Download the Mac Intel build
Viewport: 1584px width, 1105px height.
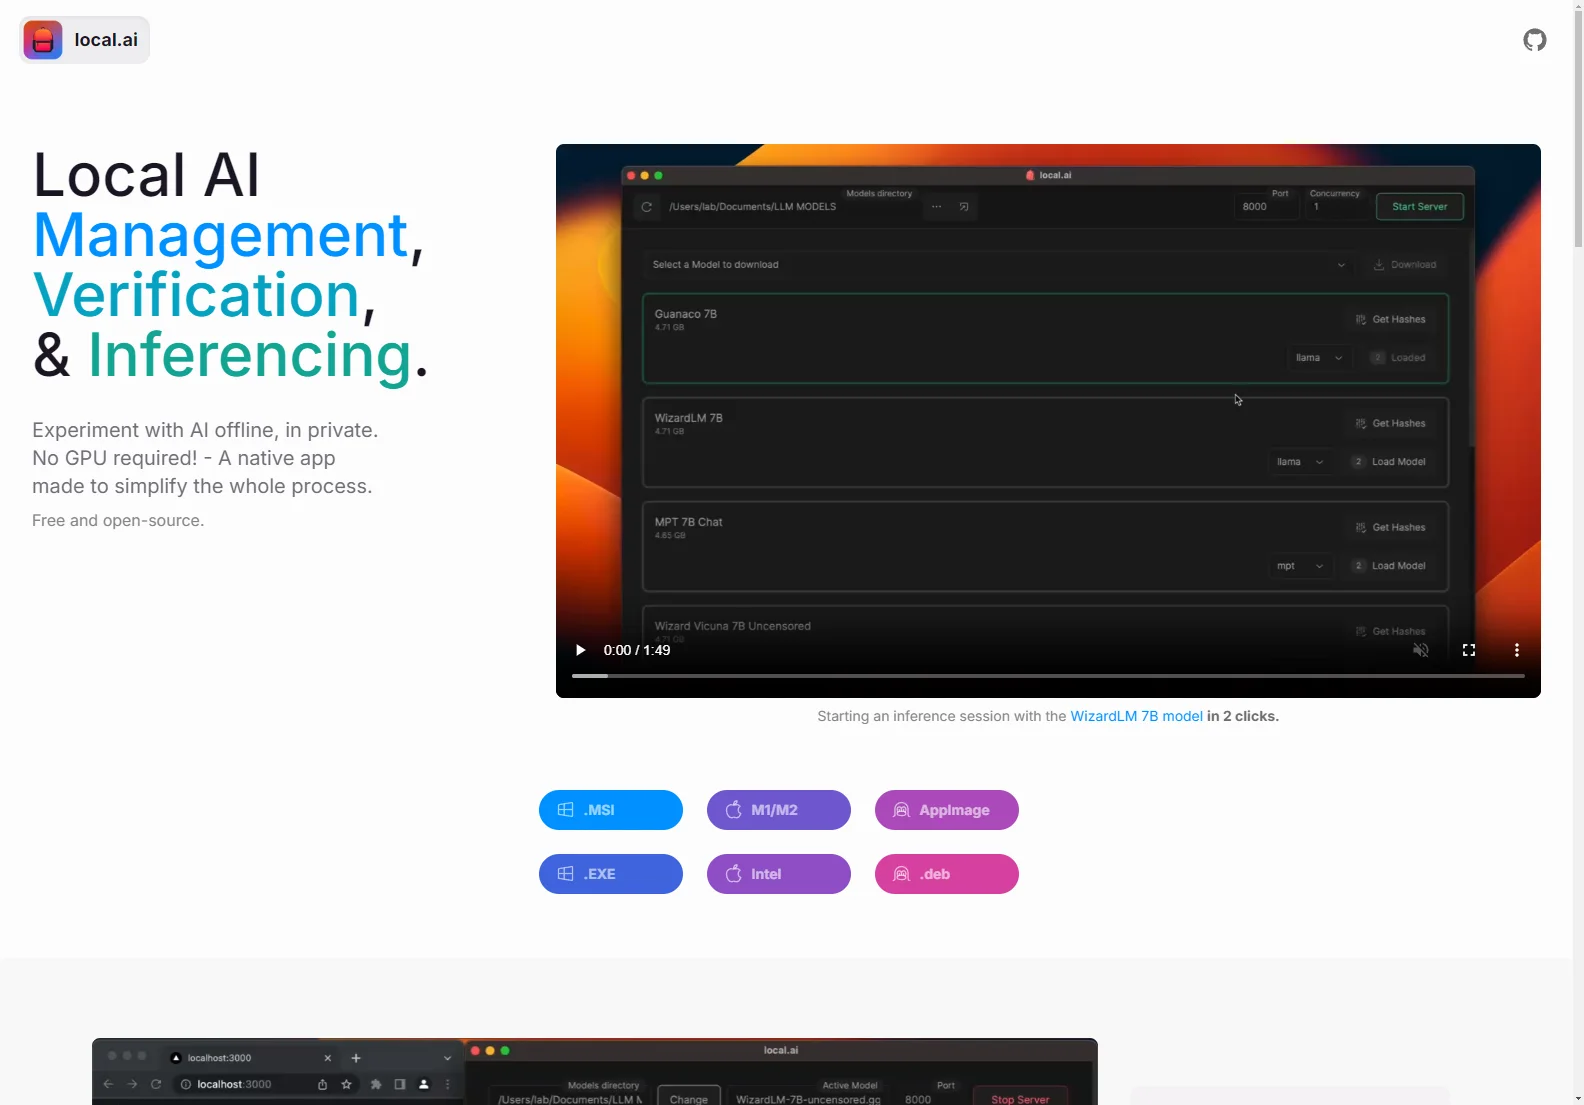coord(779,874)
